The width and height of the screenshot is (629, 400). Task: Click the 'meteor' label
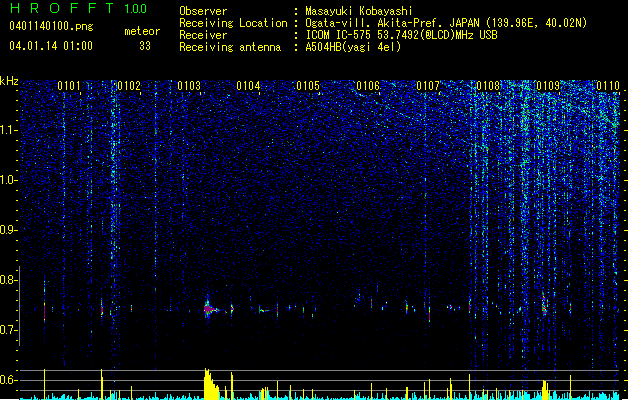[x=142, y=31]
